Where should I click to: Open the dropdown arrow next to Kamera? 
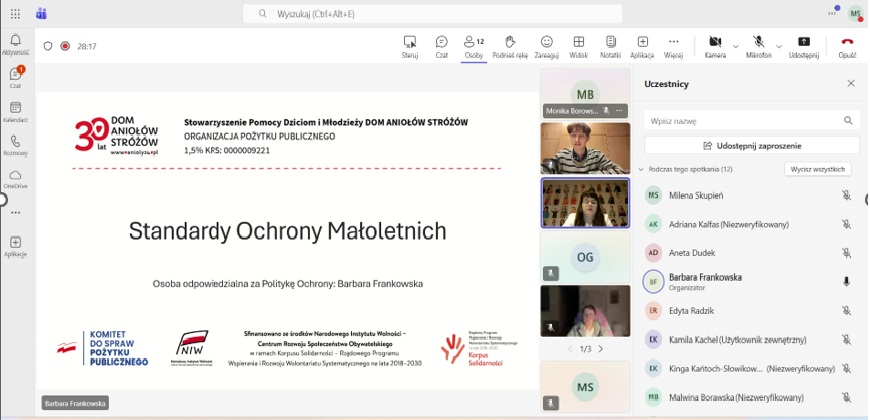(735, 46)
